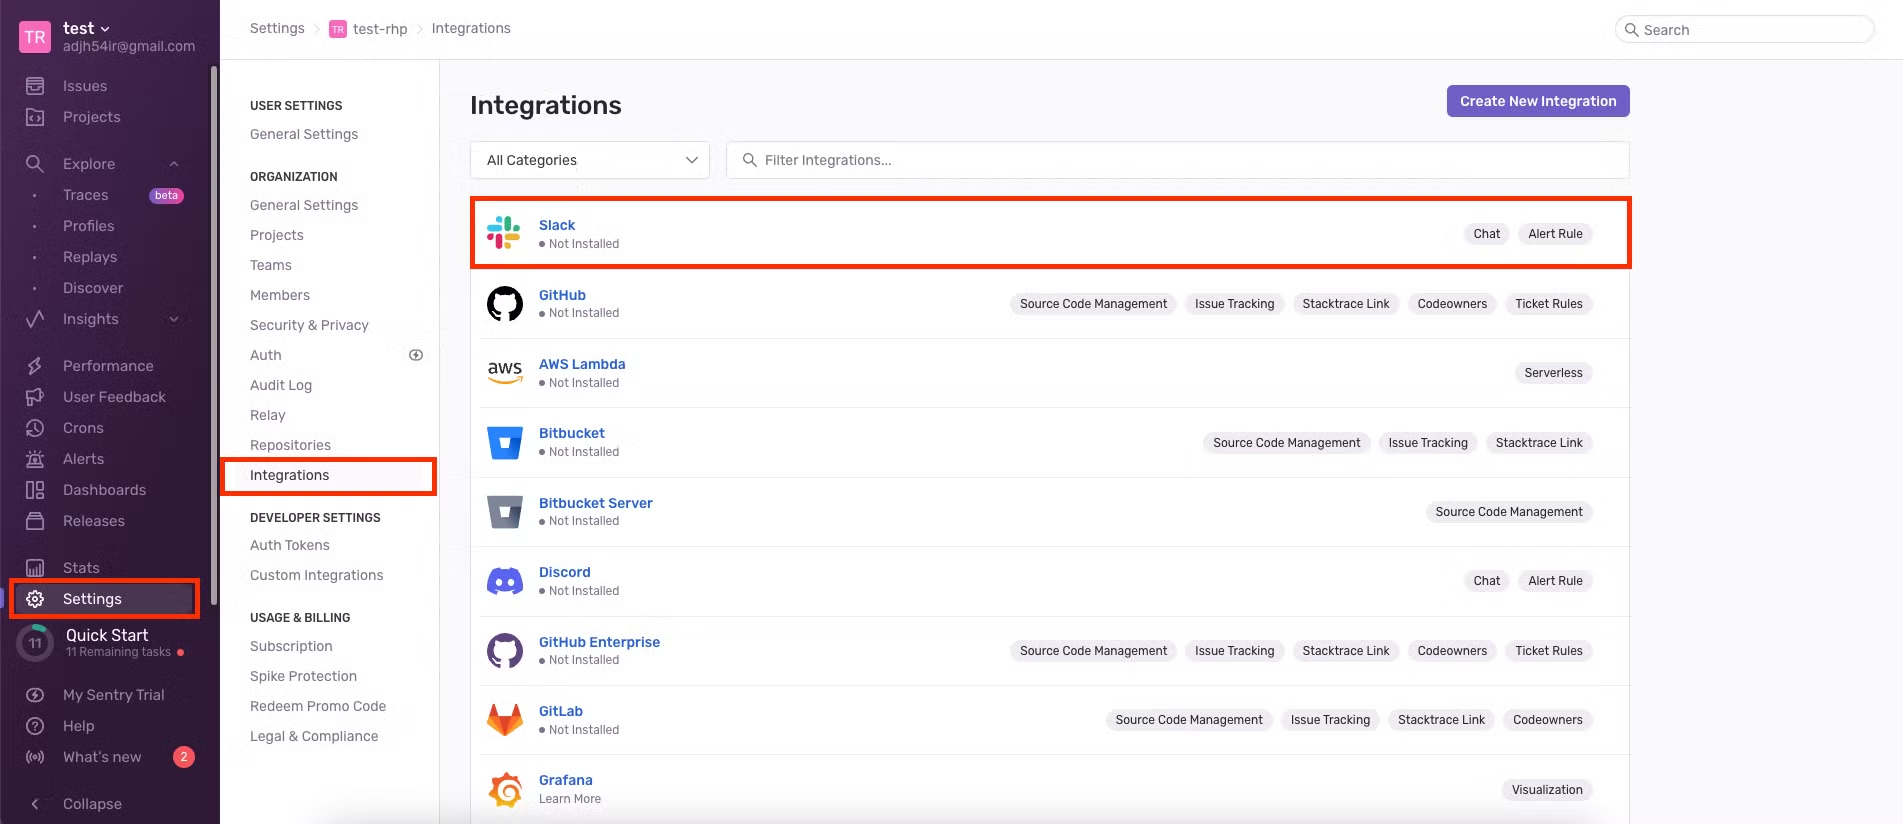Click the GitHub octocat icon
Viewport: 1903px width, 824px height.
504,303
